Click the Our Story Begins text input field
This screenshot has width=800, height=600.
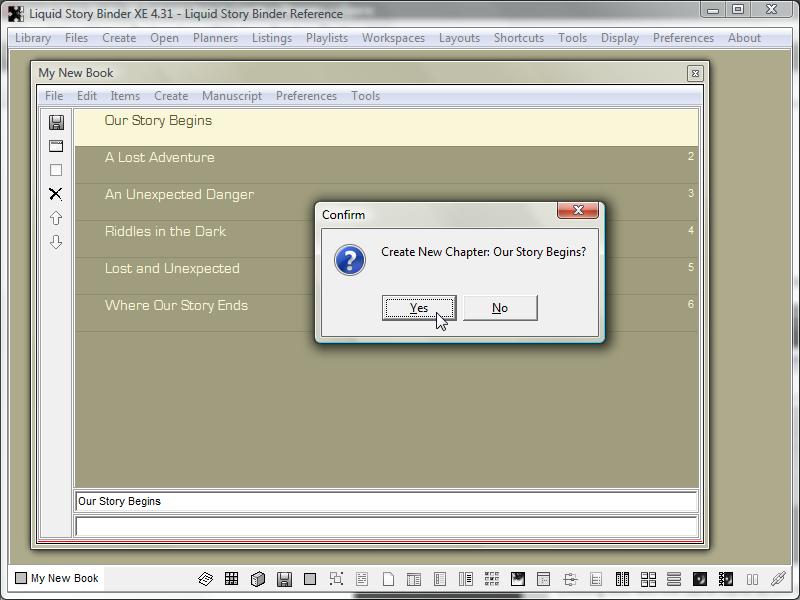click(386, 502)
